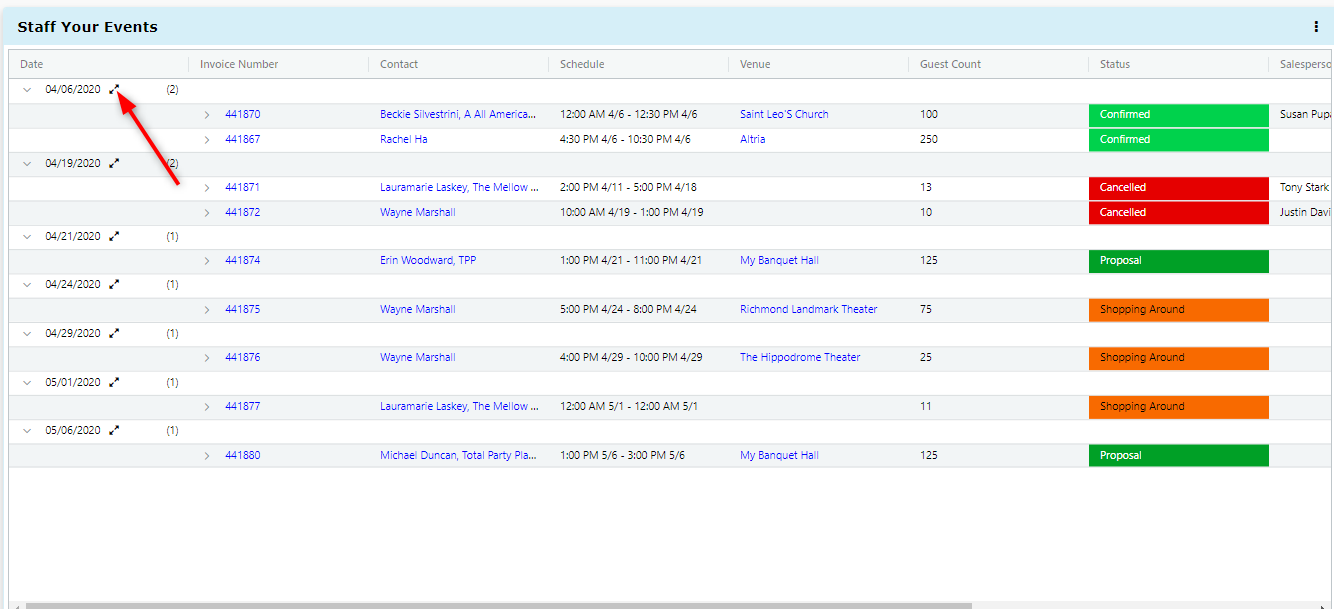Open invoice 441870 link
Image resolution: width=1334 pixels, height=609 pixels.
[x=242, y=114]
